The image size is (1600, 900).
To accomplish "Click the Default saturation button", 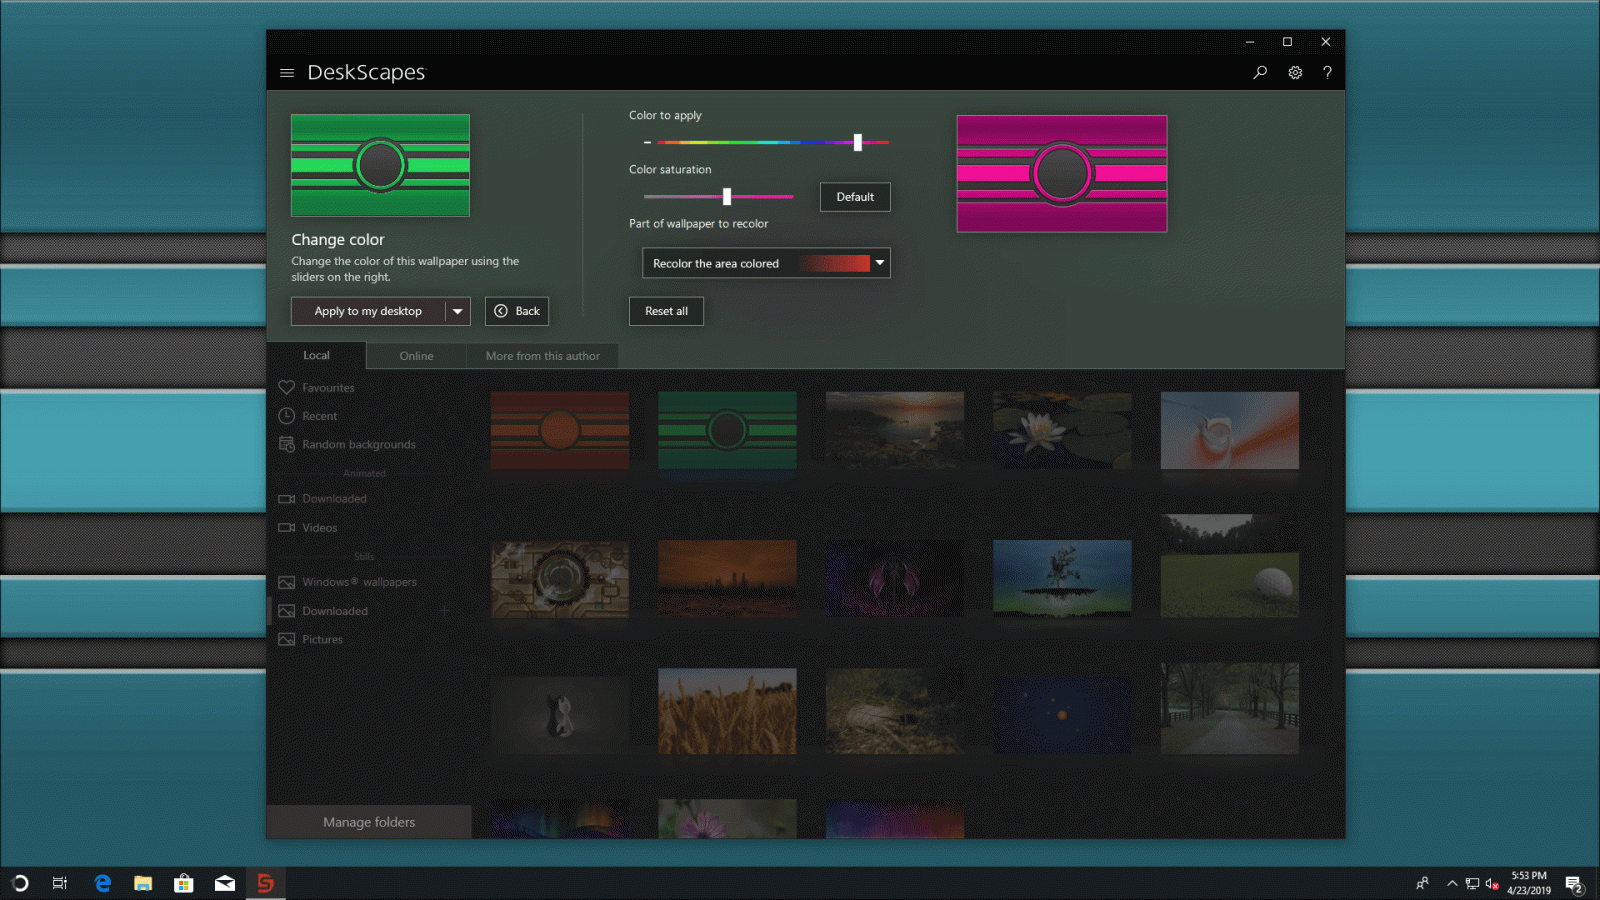I will (855, 197).
